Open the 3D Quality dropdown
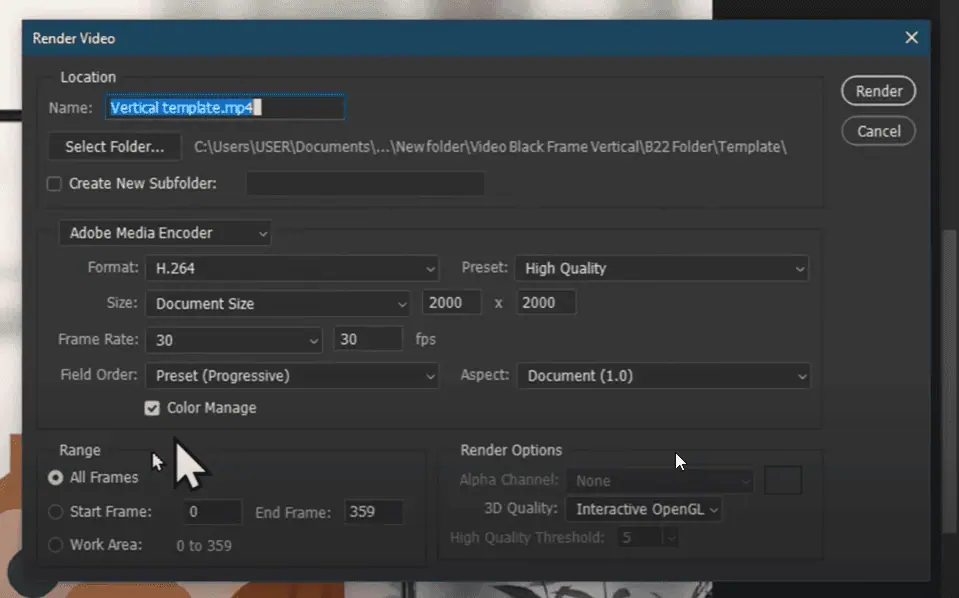 click(643, 509)
